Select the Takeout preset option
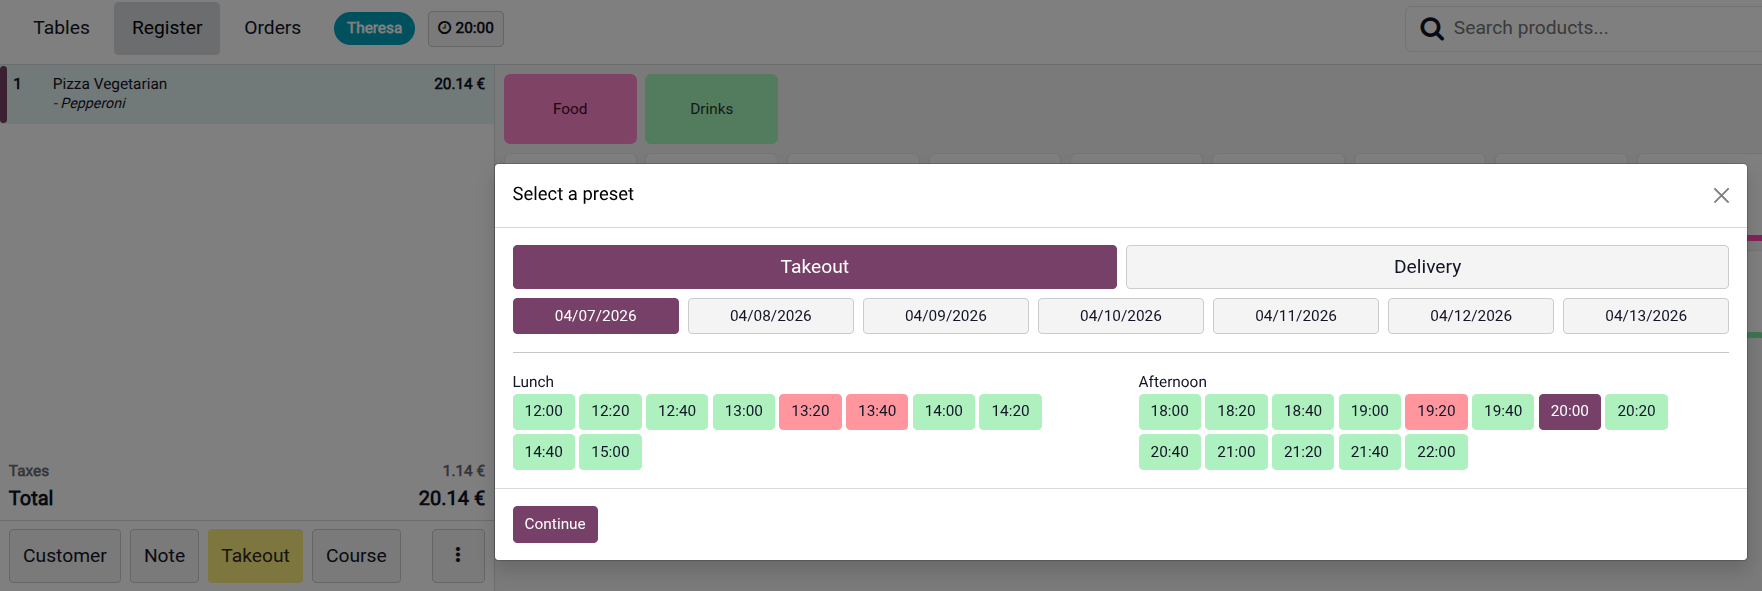1762x591 pixels. [814, 267]
